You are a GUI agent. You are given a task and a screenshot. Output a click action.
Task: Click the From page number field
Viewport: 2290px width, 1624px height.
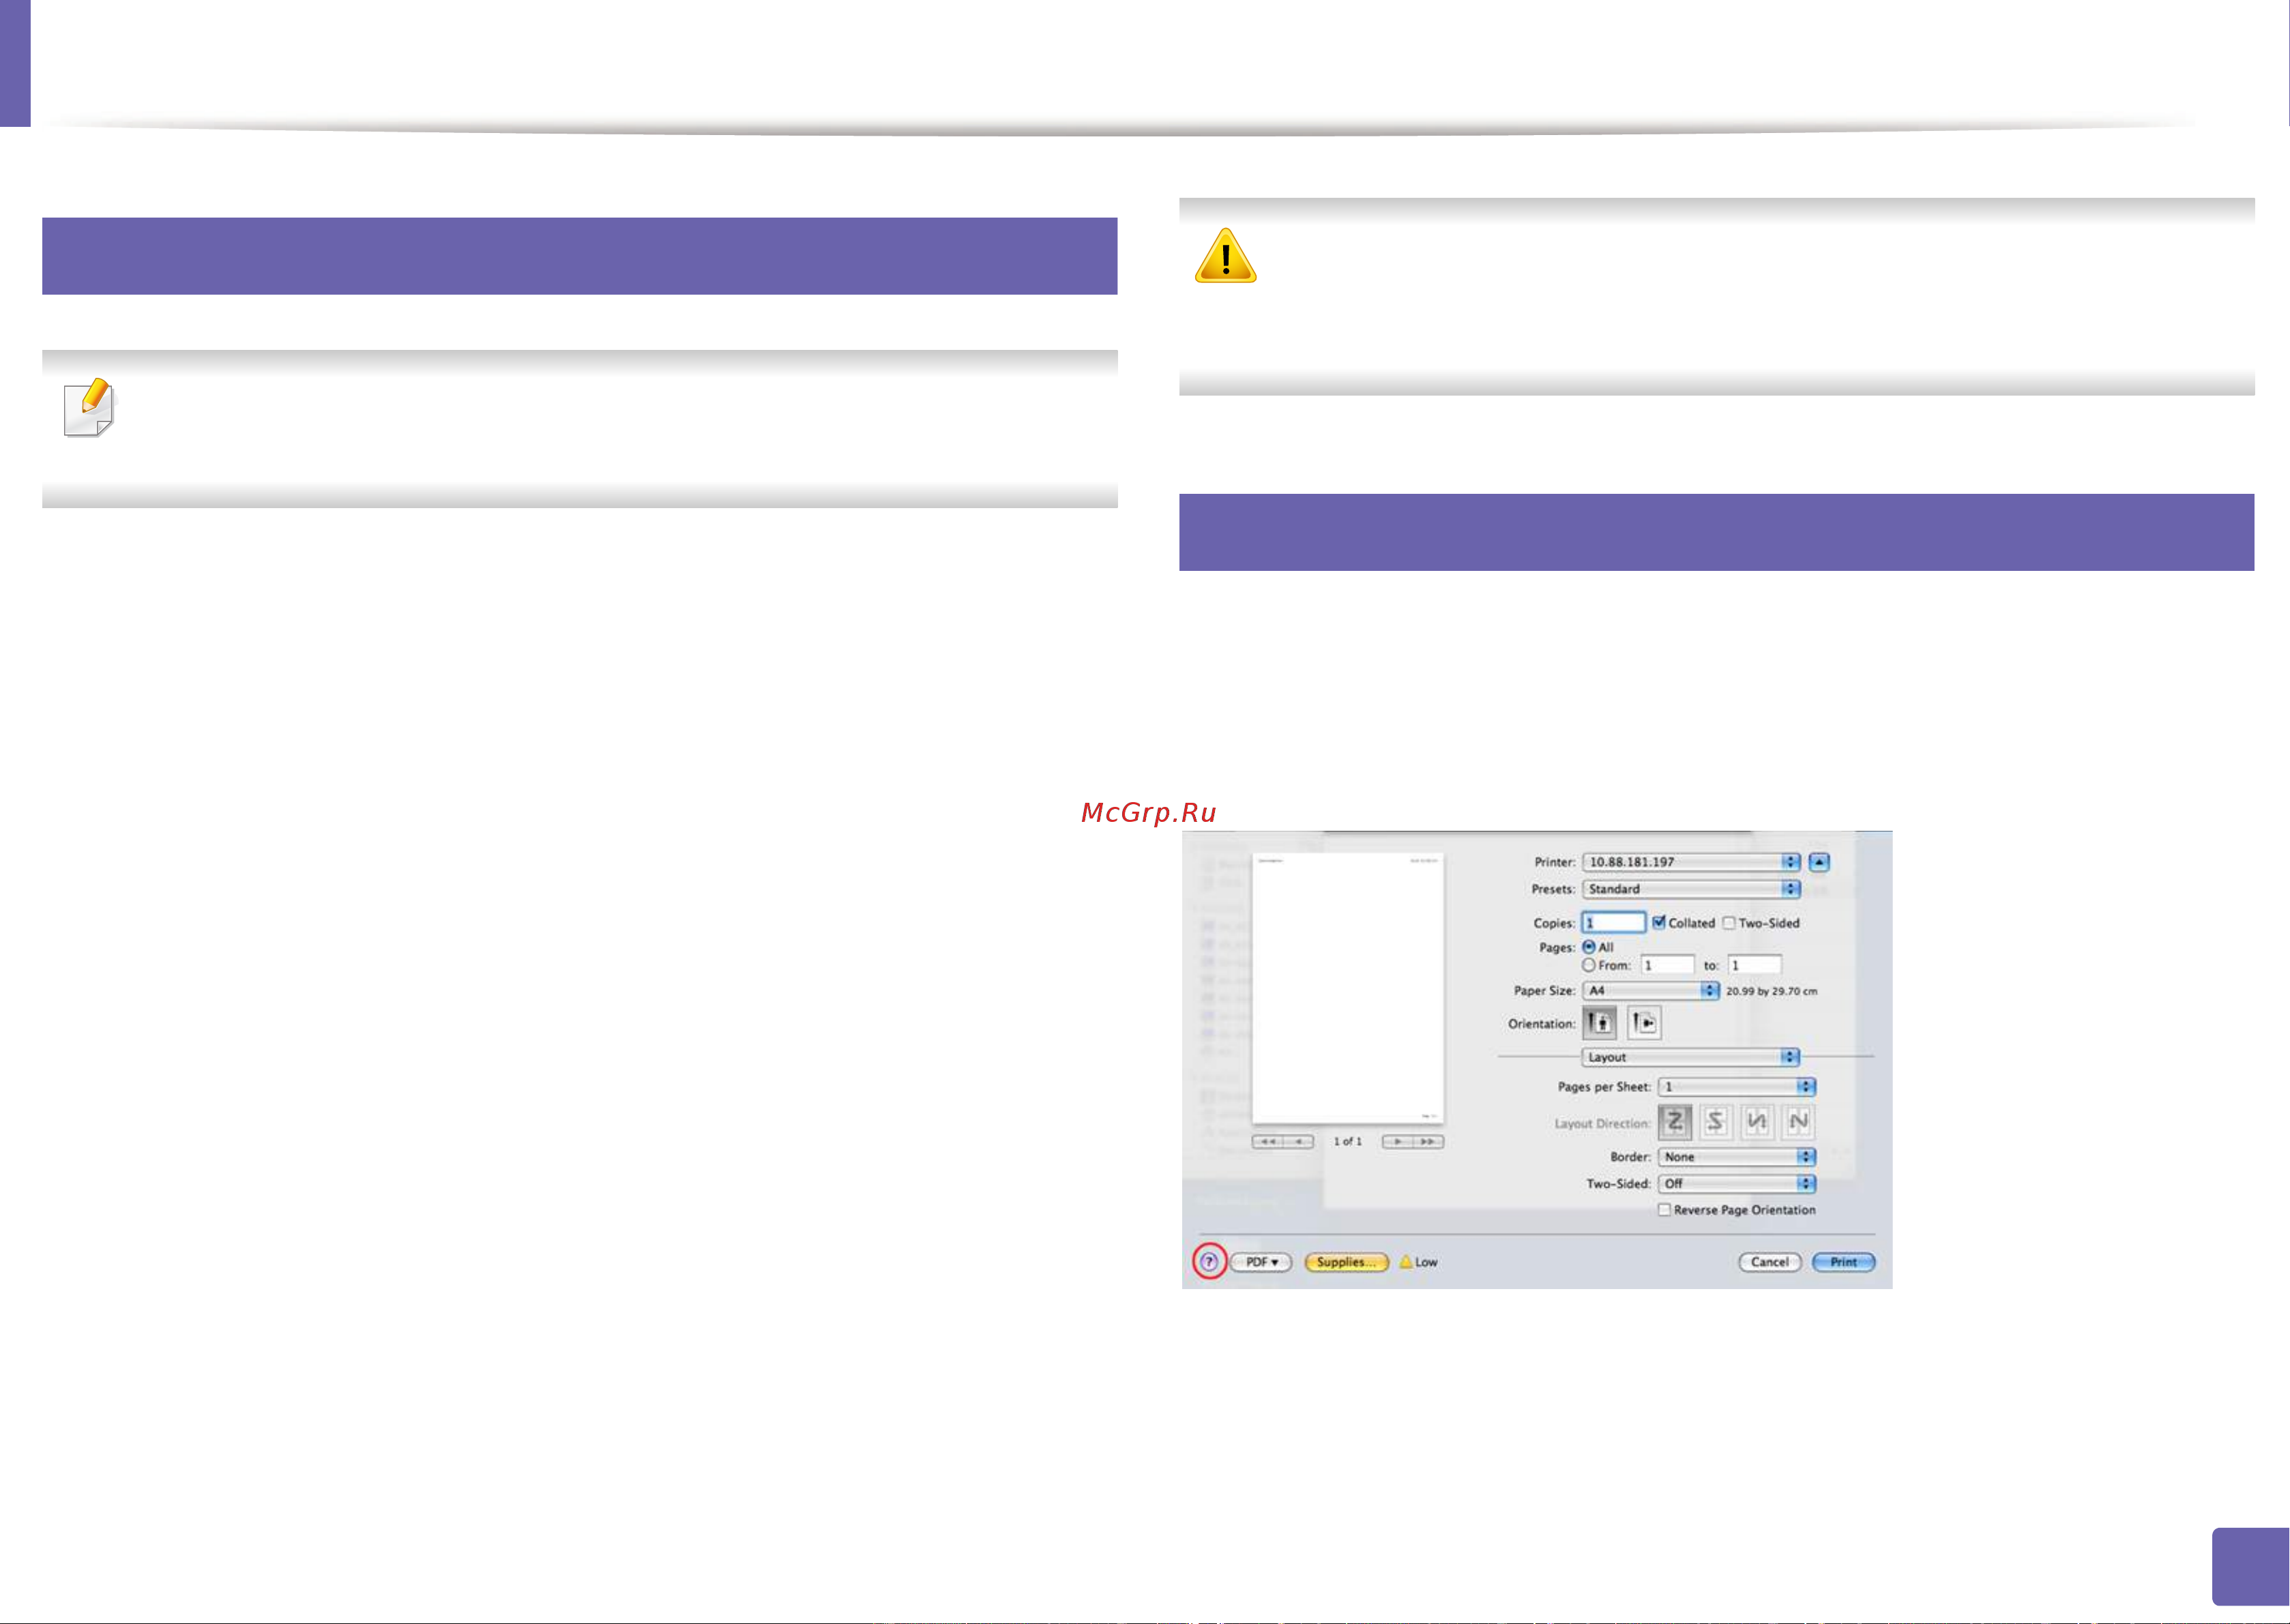pos(1668,965)
